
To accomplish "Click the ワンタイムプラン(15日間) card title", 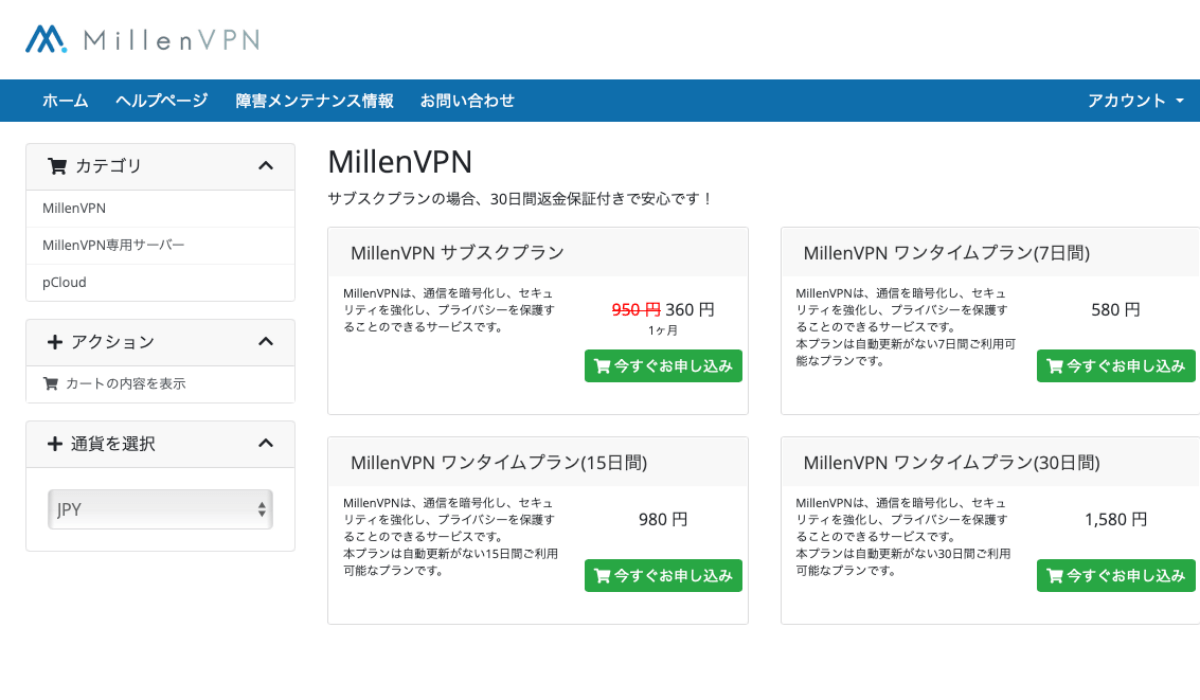I will pyautogui.click(x=498, y=463).
